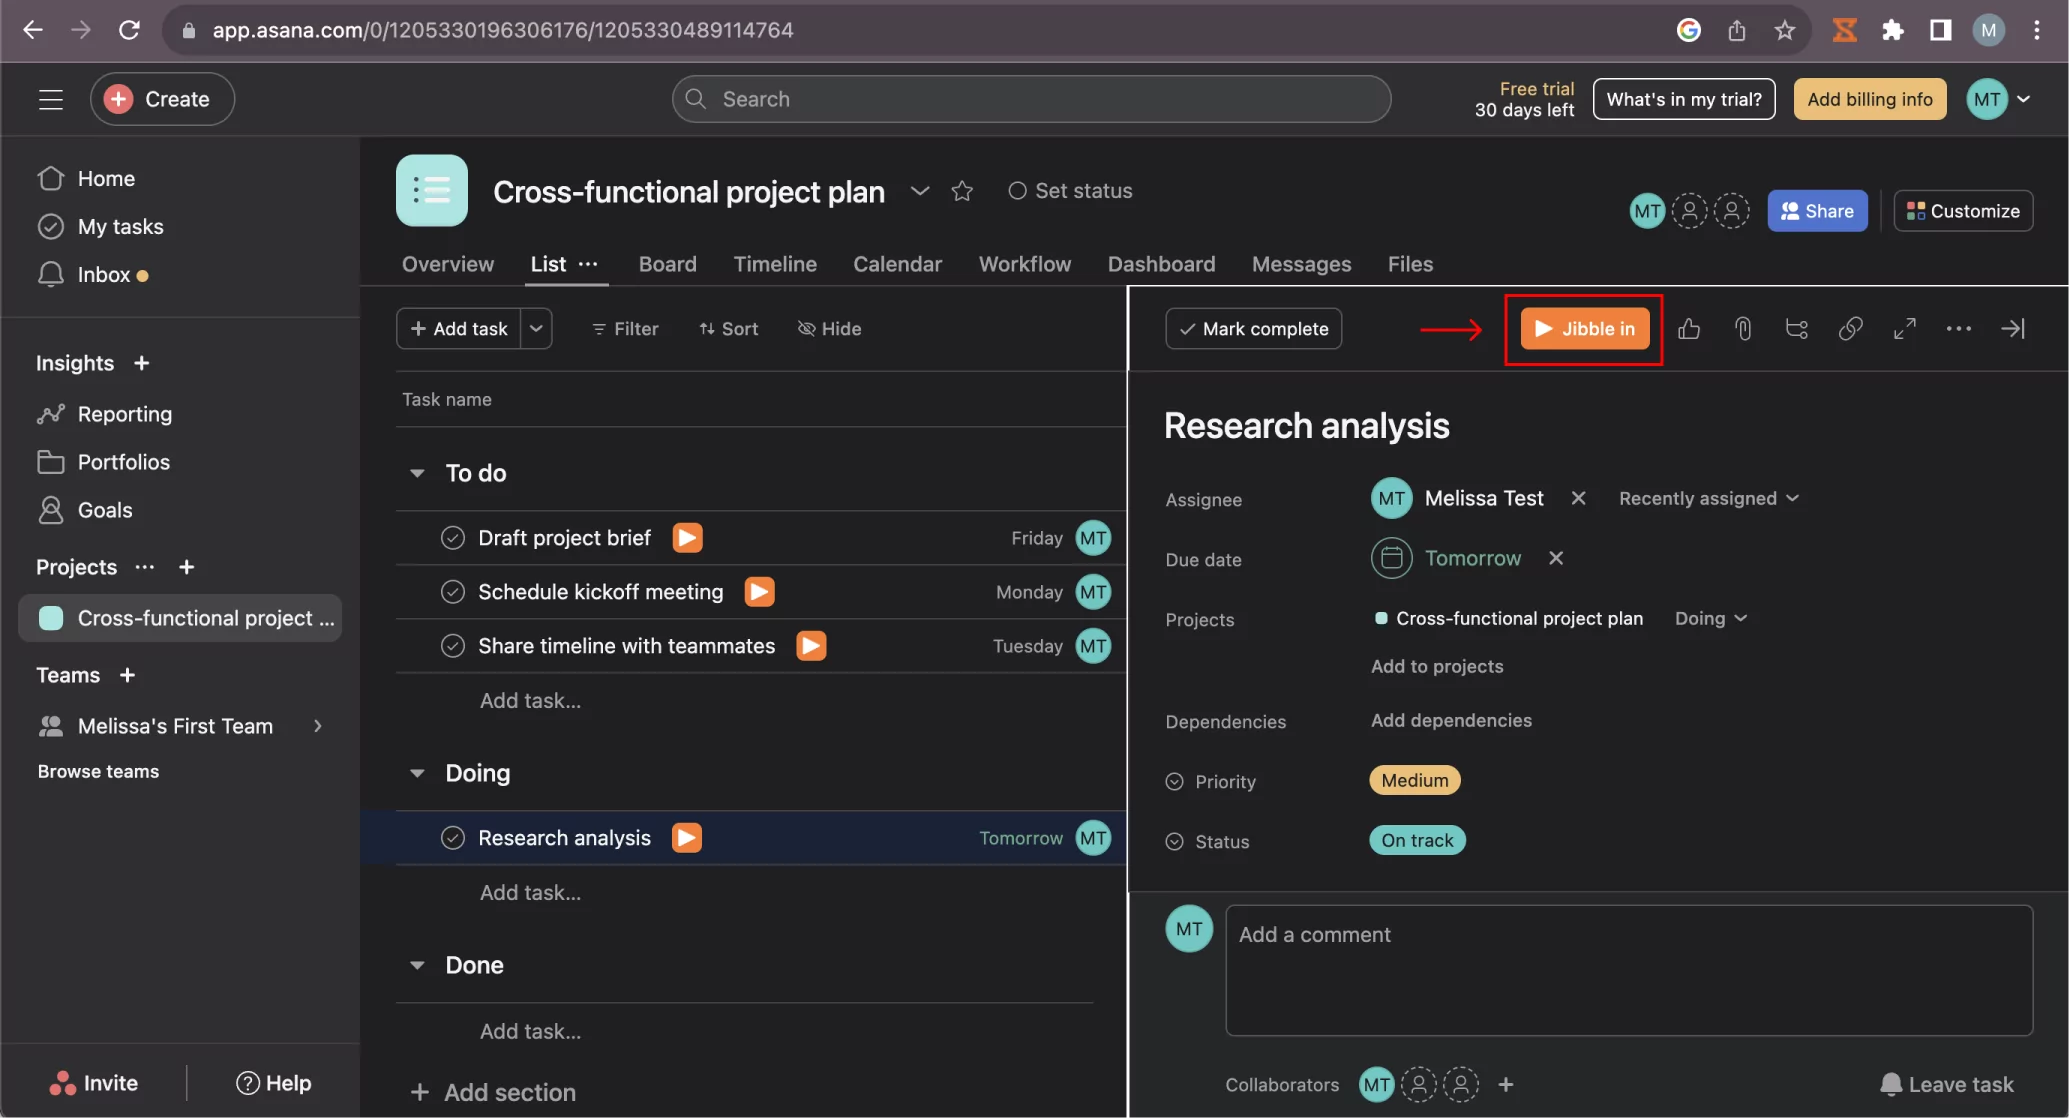Check off Research analysis in the list
Viewport: 2069px width, 1118px height.
453,838
